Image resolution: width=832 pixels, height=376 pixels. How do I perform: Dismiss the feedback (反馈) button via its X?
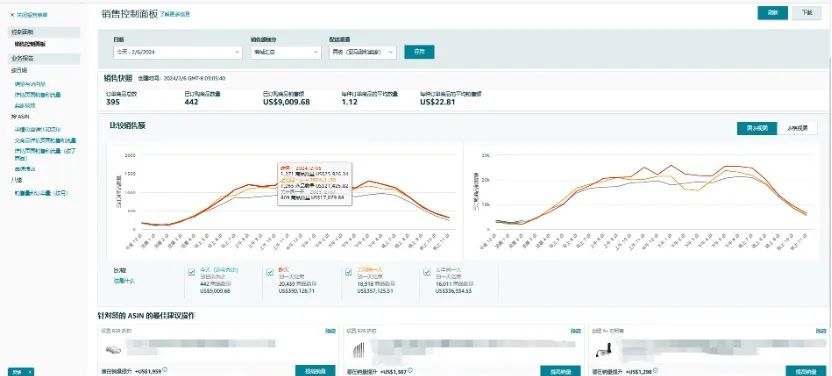click(x=30, y=372)
